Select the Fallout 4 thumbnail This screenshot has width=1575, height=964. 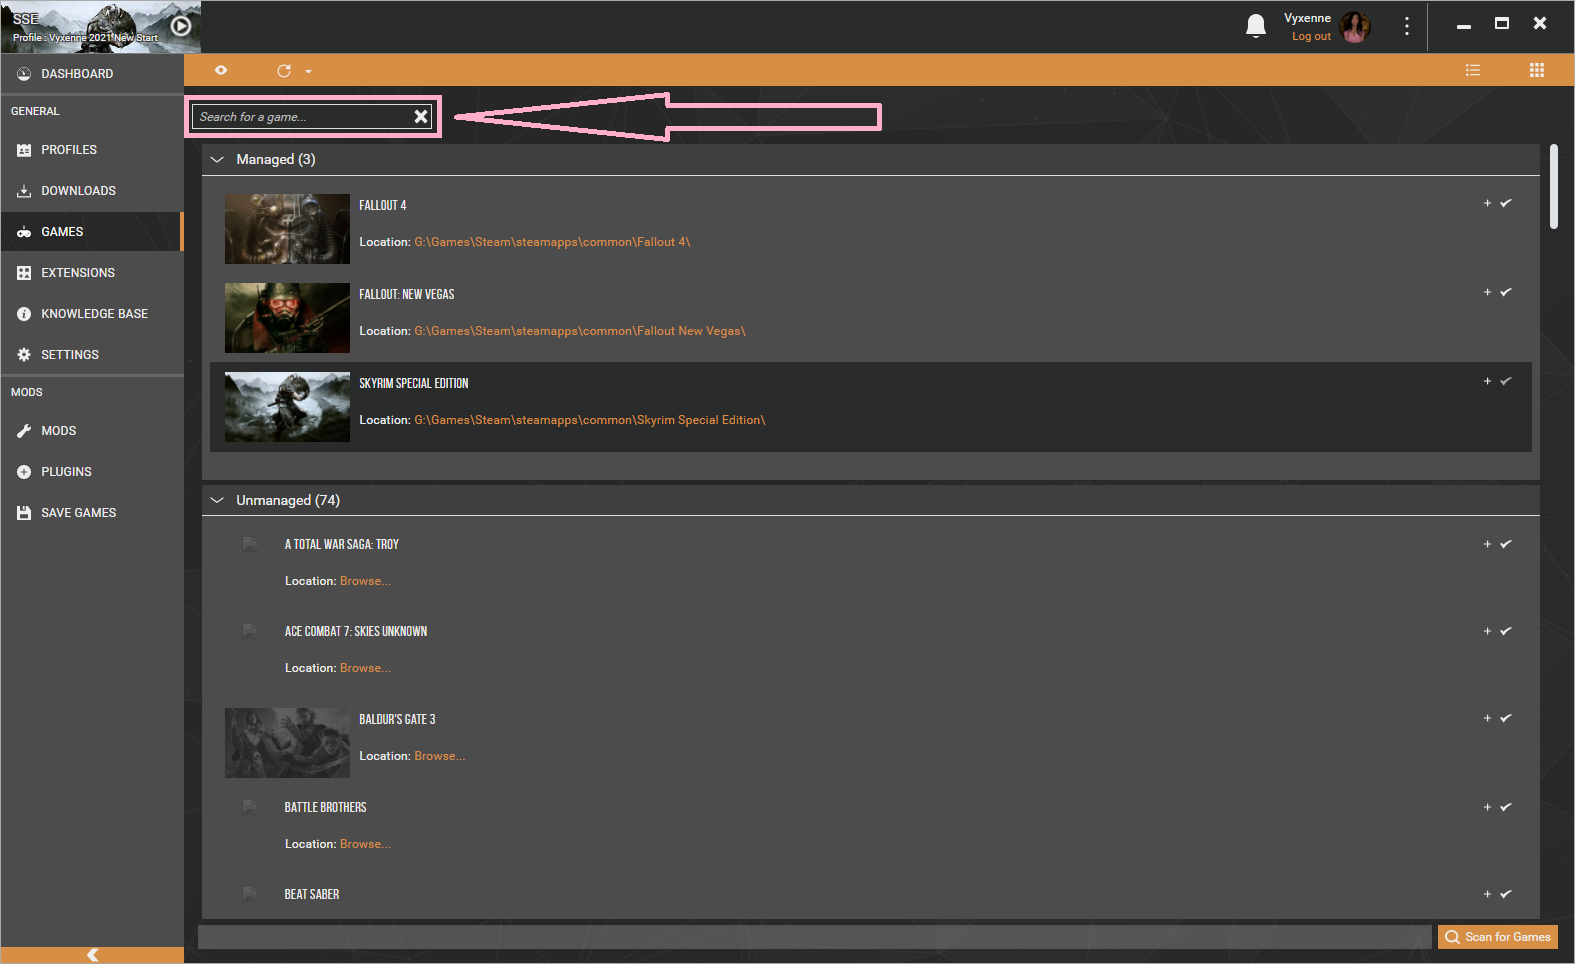click(x=287, y=229)
